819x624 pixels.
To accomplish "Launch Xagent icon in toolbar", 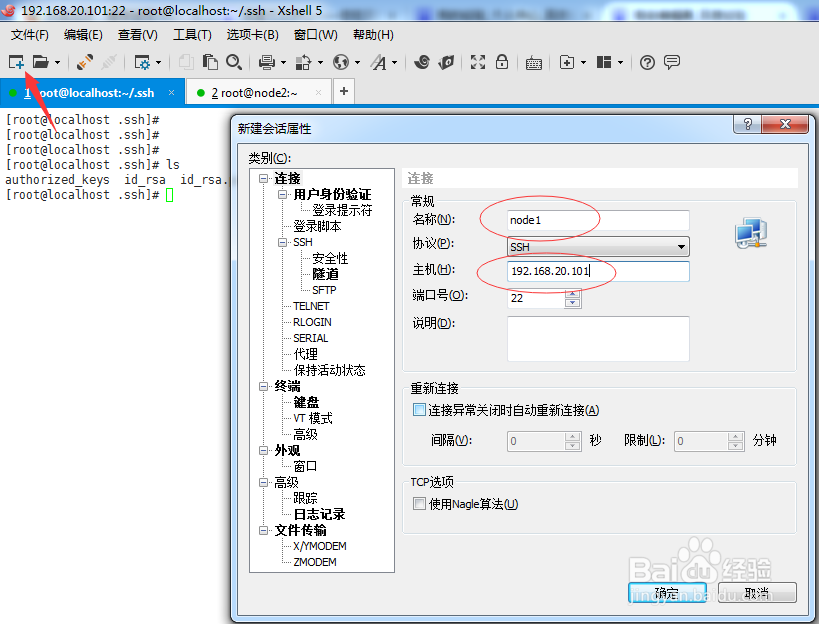I will pyautogui.click(x=446, y=62).
